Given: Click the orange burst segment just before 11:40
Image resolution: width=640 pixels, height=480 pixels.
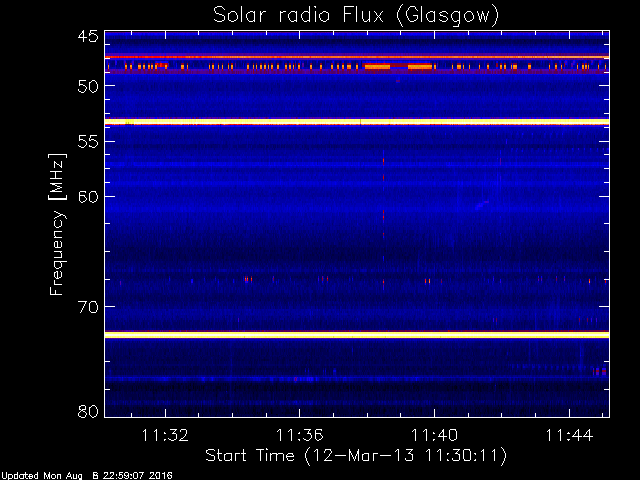Looking at the screenshot, I should pyautogui.click(x=420, y=66).
